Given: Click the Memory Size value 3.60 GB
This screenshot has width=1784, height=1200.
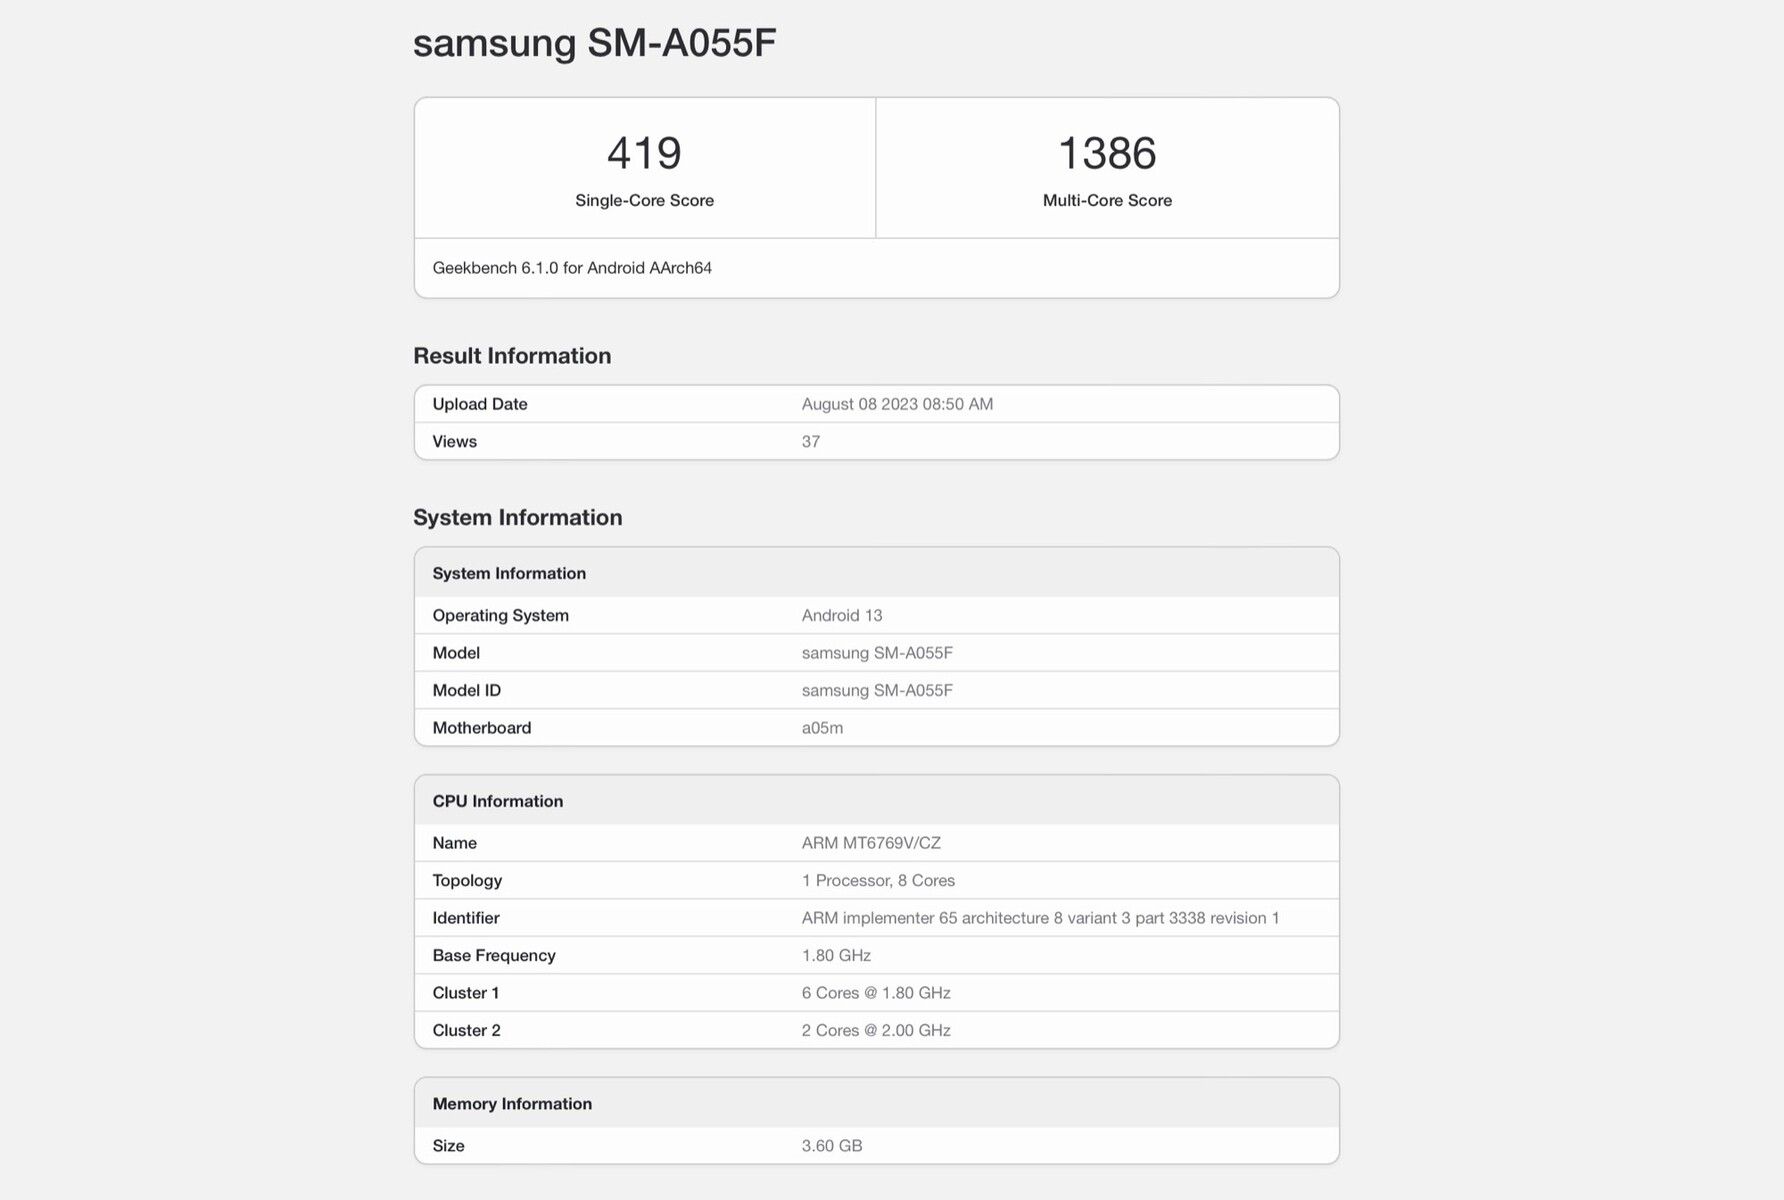Looking at the screenshot, I should tap(832, 1146).
